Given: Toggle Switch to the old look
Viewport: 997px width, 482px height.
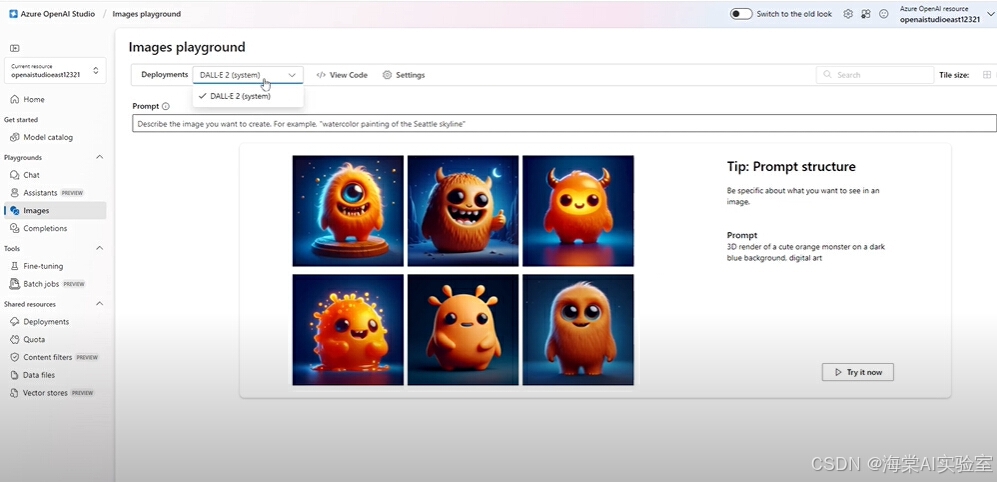Looking at the screenshot, I should 741,14.
